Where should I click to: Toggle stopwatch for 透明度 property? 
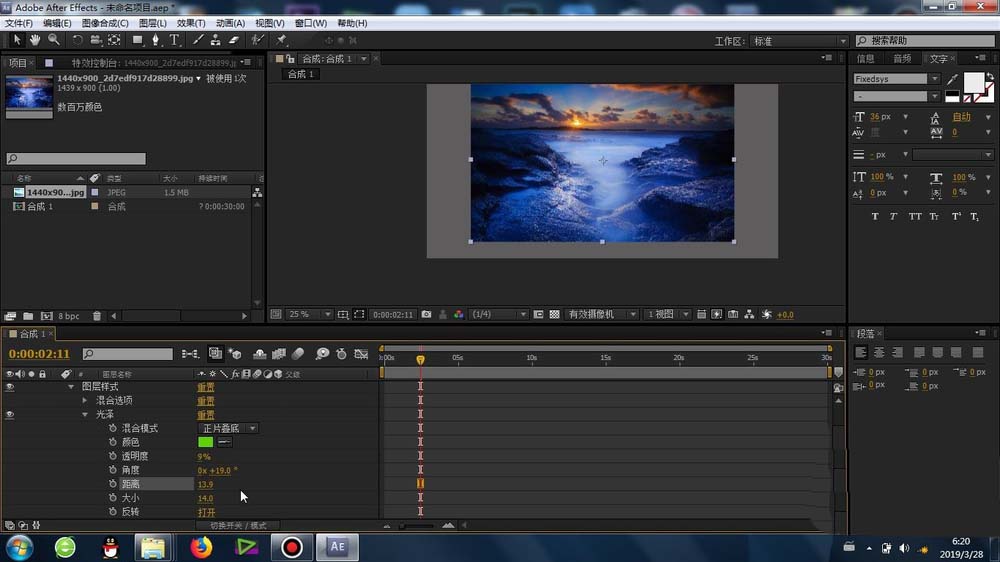[x=113, y=456]
